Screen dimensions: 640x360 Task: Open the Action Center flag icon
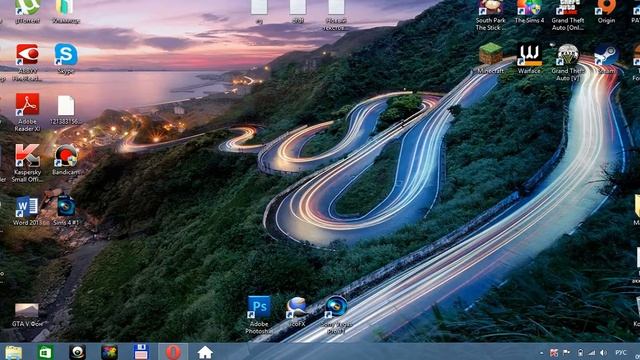(567, 353)
